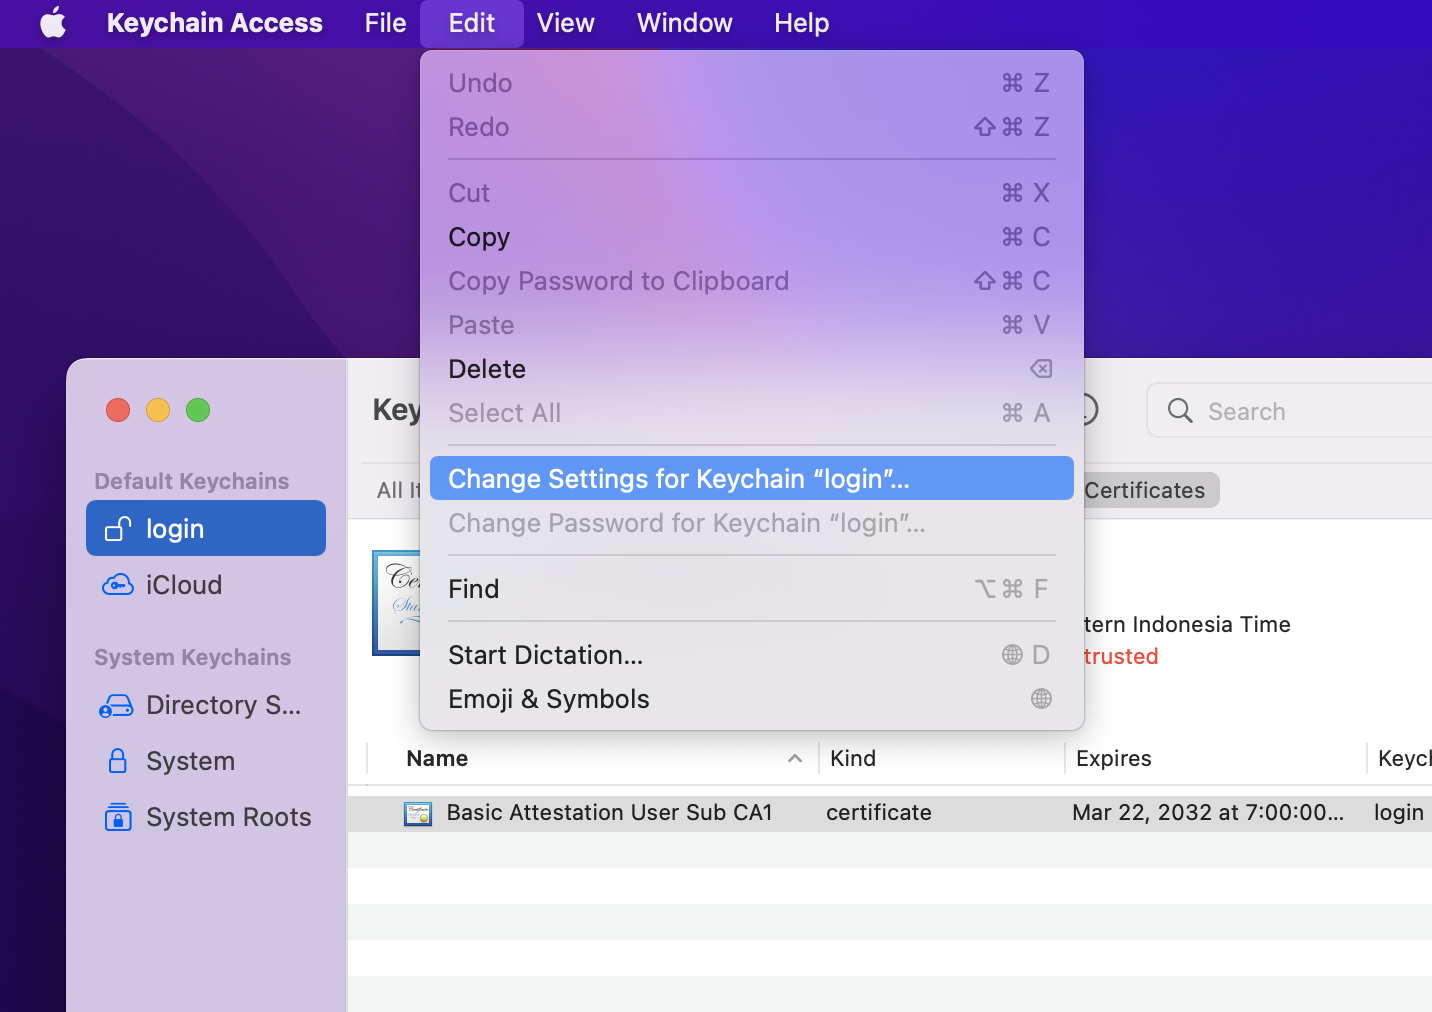Viewport: 1432px width, 1012px height.
Task: Open the Help menu
Action: tap(801, 22)
